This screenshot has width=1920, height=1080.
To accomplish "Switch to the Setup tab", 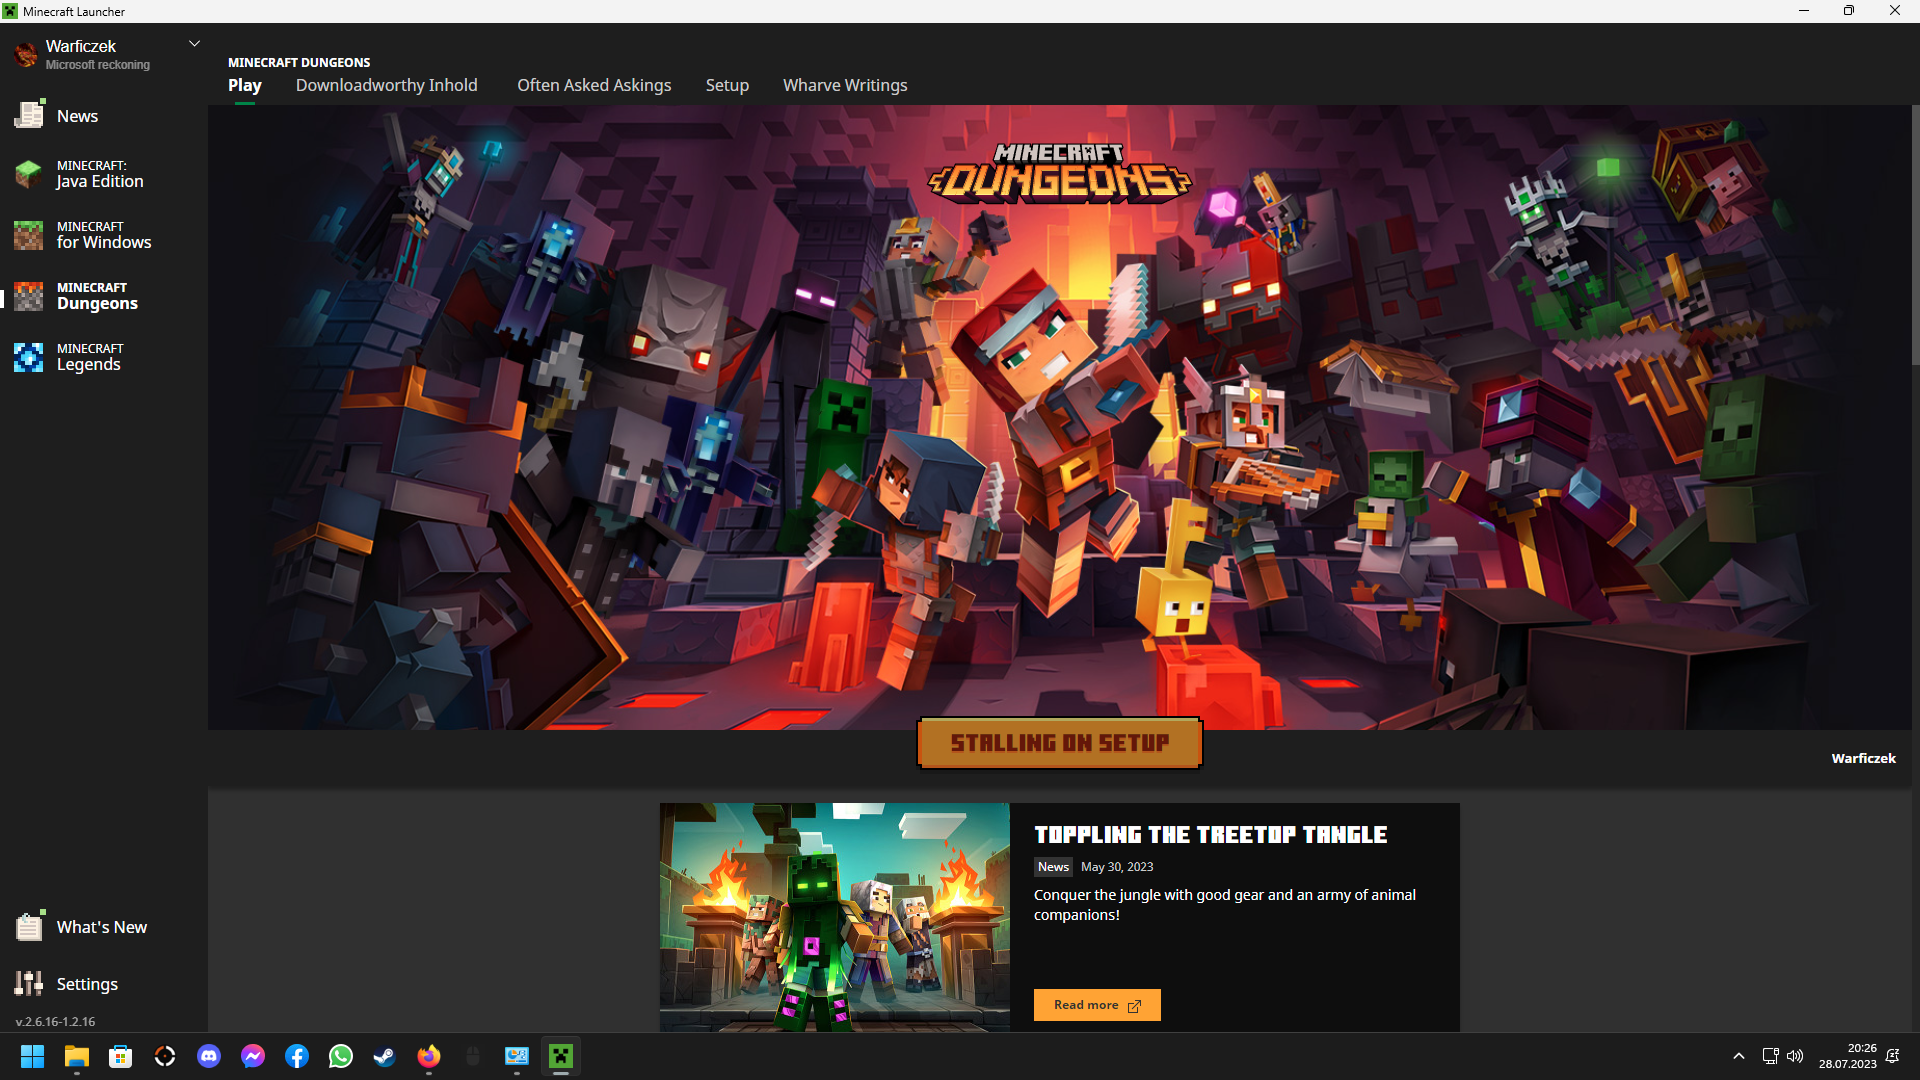I will click(x=727, y=85).
